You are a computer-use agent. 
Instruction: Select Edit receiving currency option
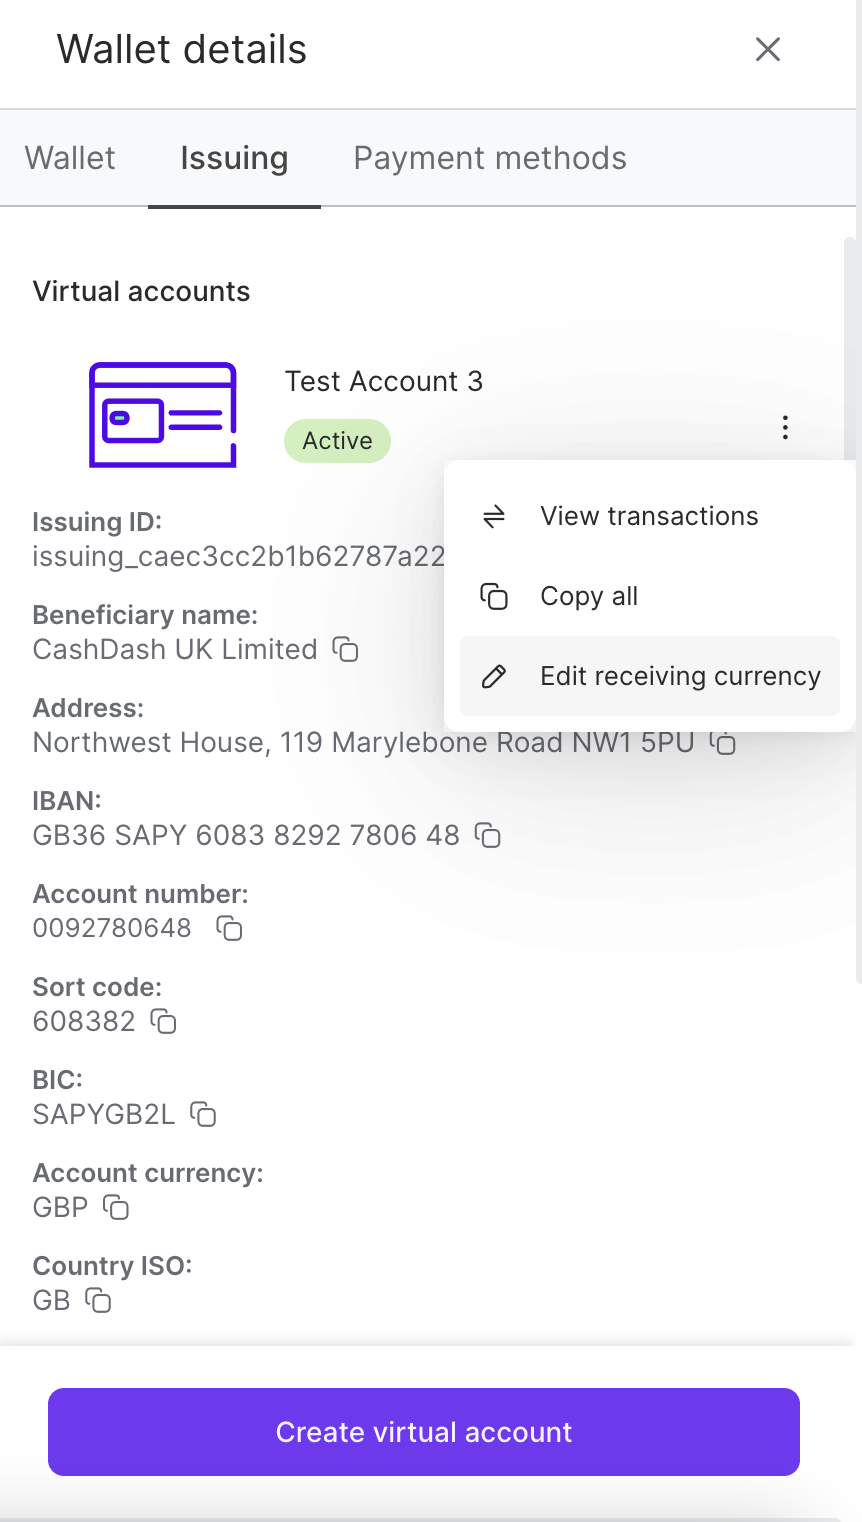679,676
